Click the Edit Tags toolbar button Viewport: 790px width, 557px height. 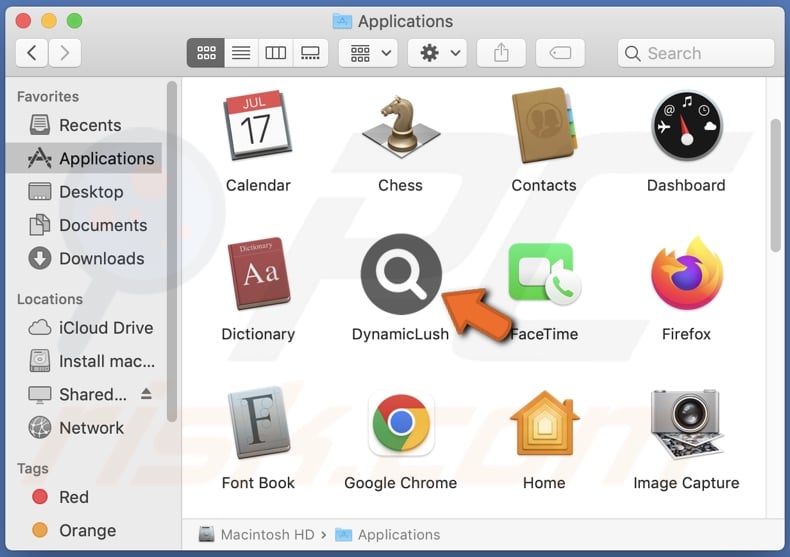click(x=560, y=52)
